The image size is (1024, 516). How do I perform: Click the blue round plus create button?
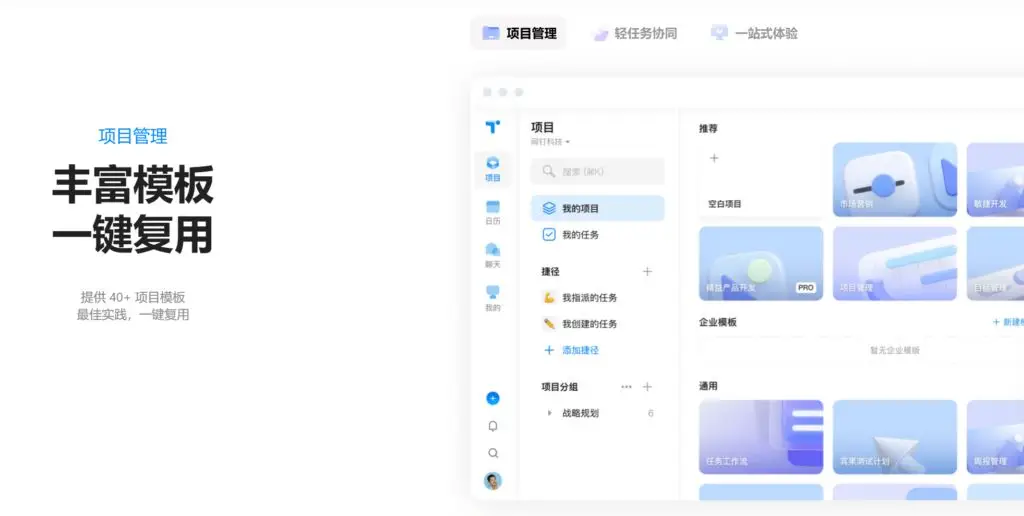pyautogui.click(x=493, y=398)
